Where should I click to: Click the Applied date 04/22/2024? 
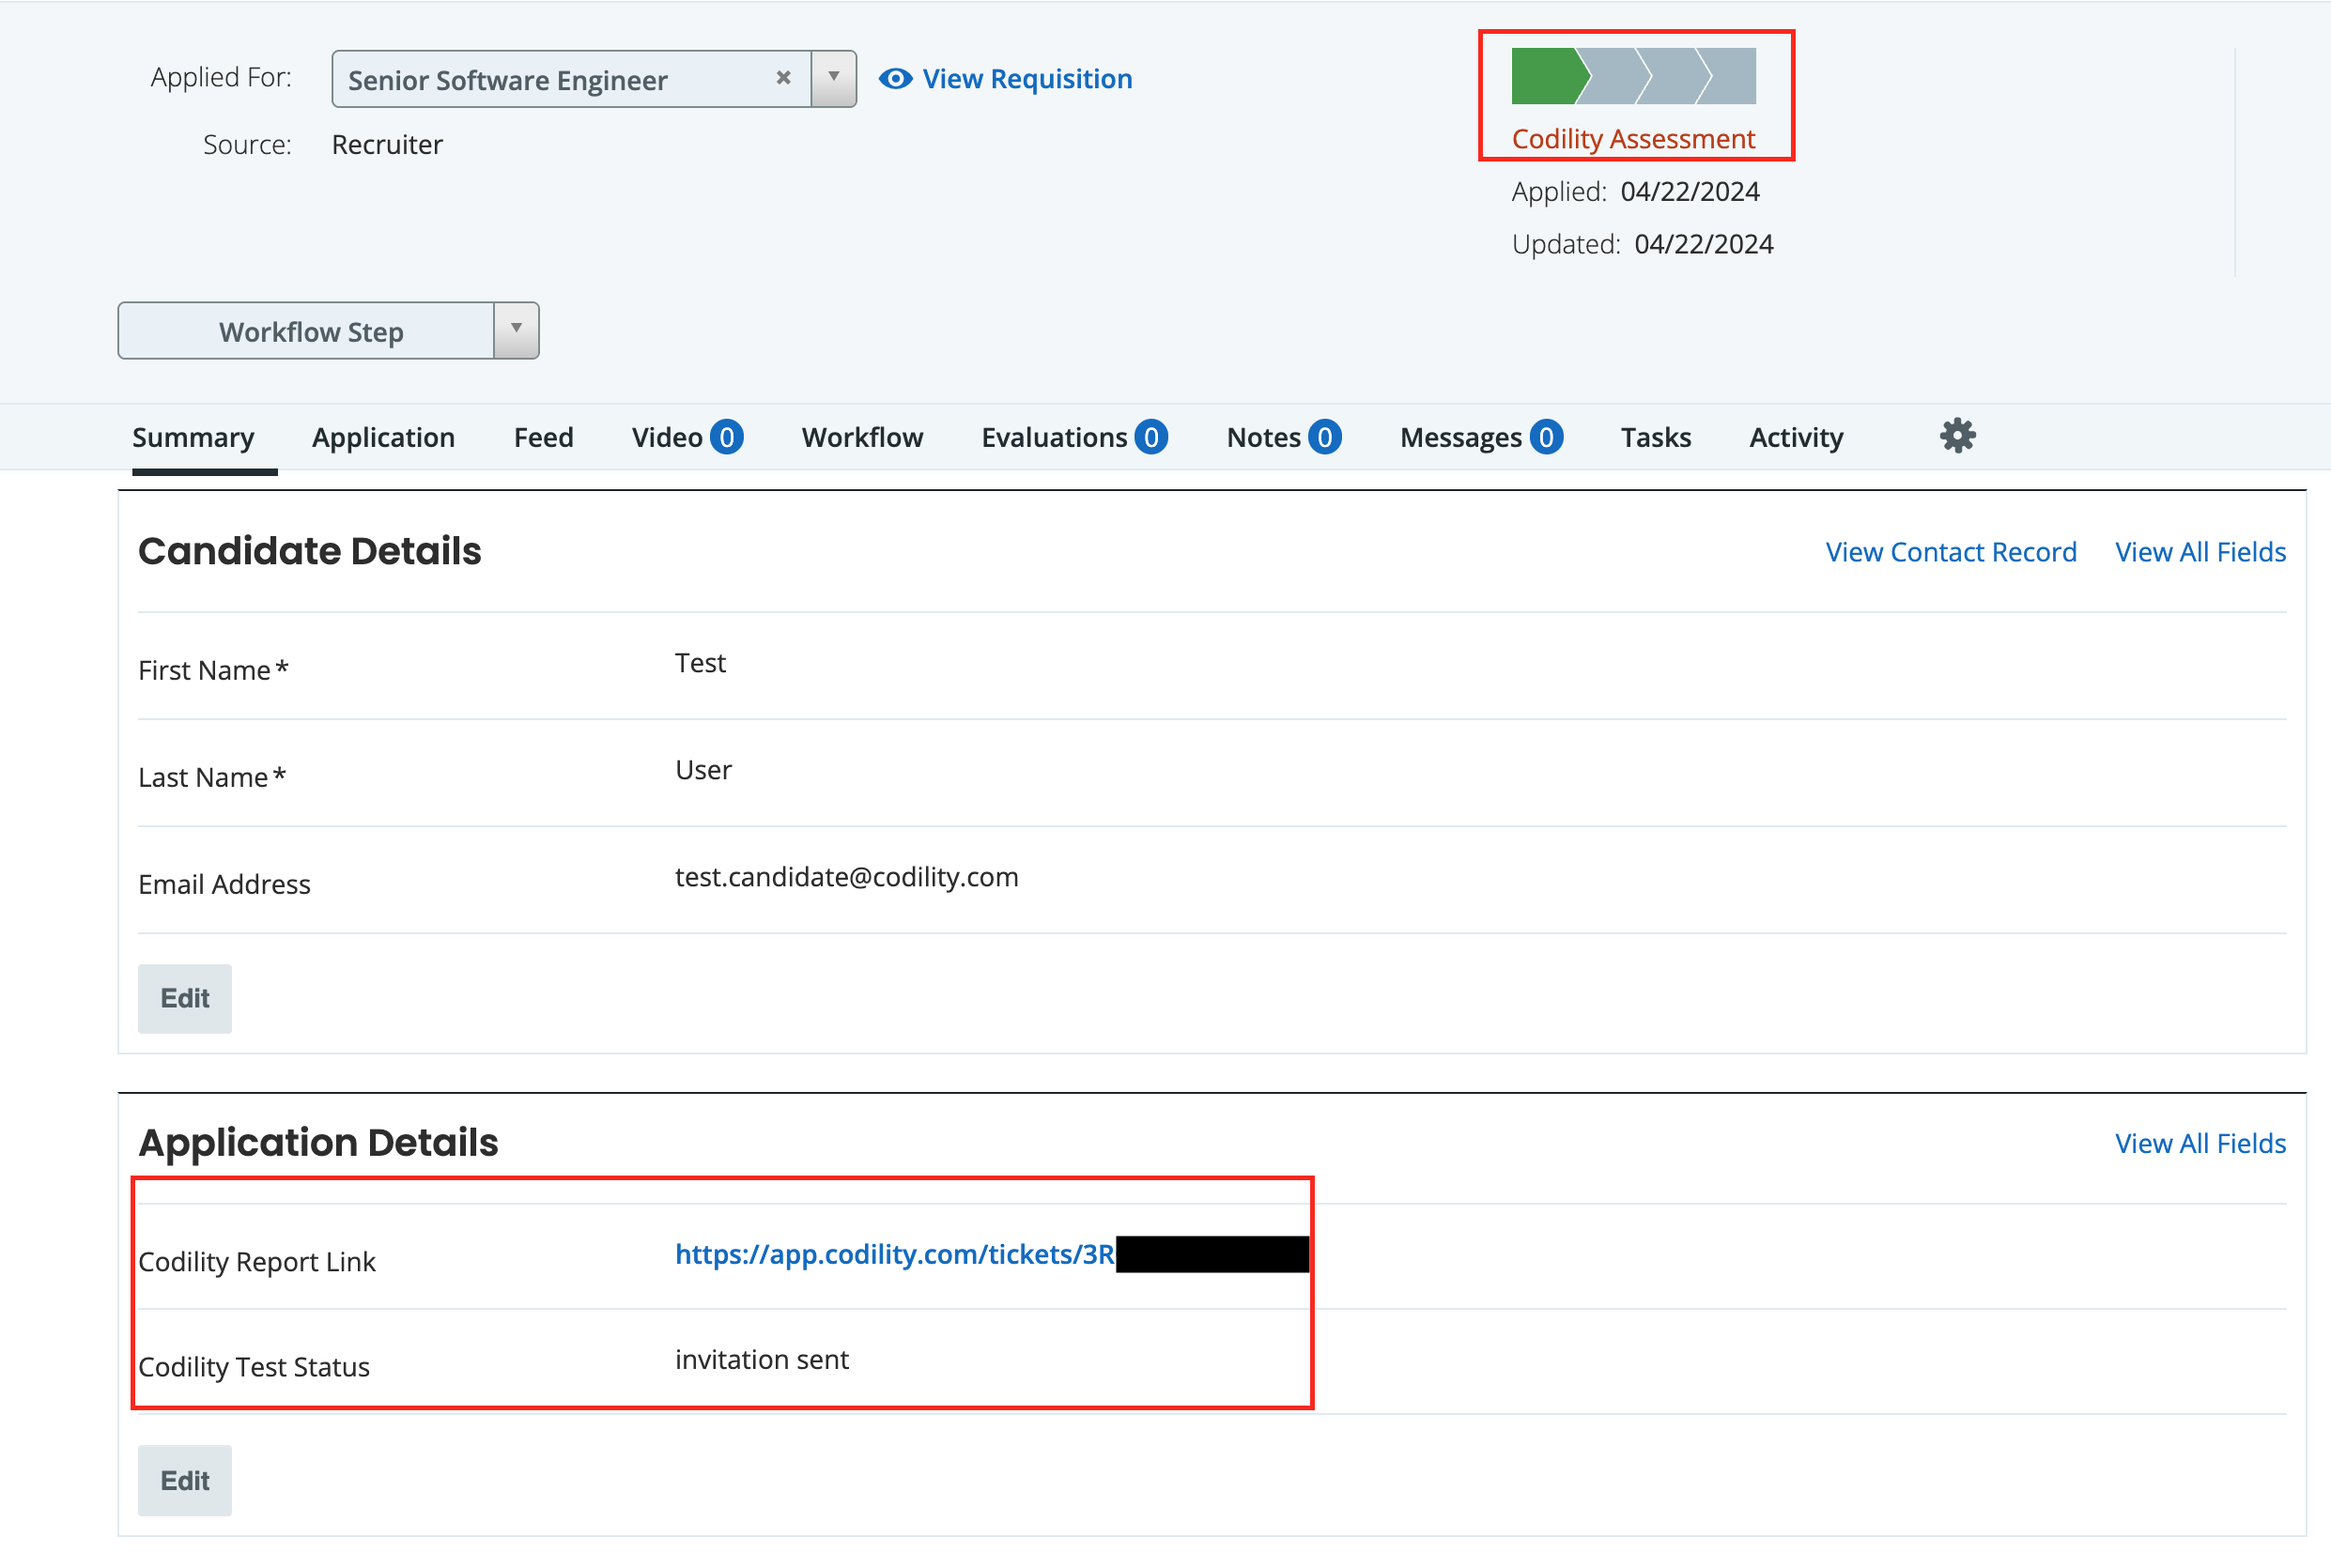(x=1690, y=192)
